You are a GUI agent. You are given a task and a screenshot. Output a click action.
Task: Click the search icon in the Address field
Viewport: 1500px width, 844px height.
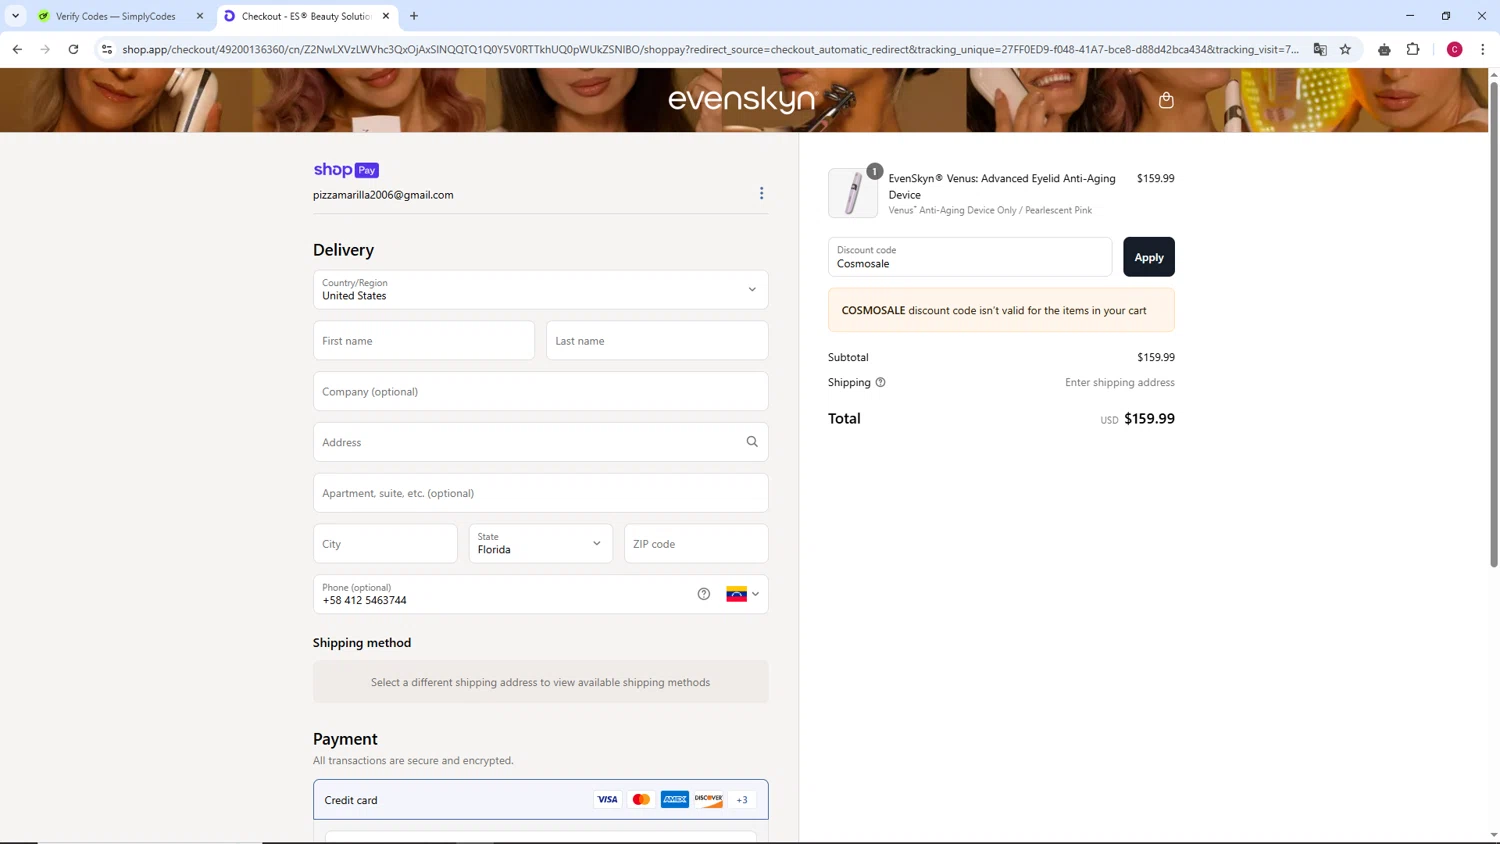click(752, 442)
